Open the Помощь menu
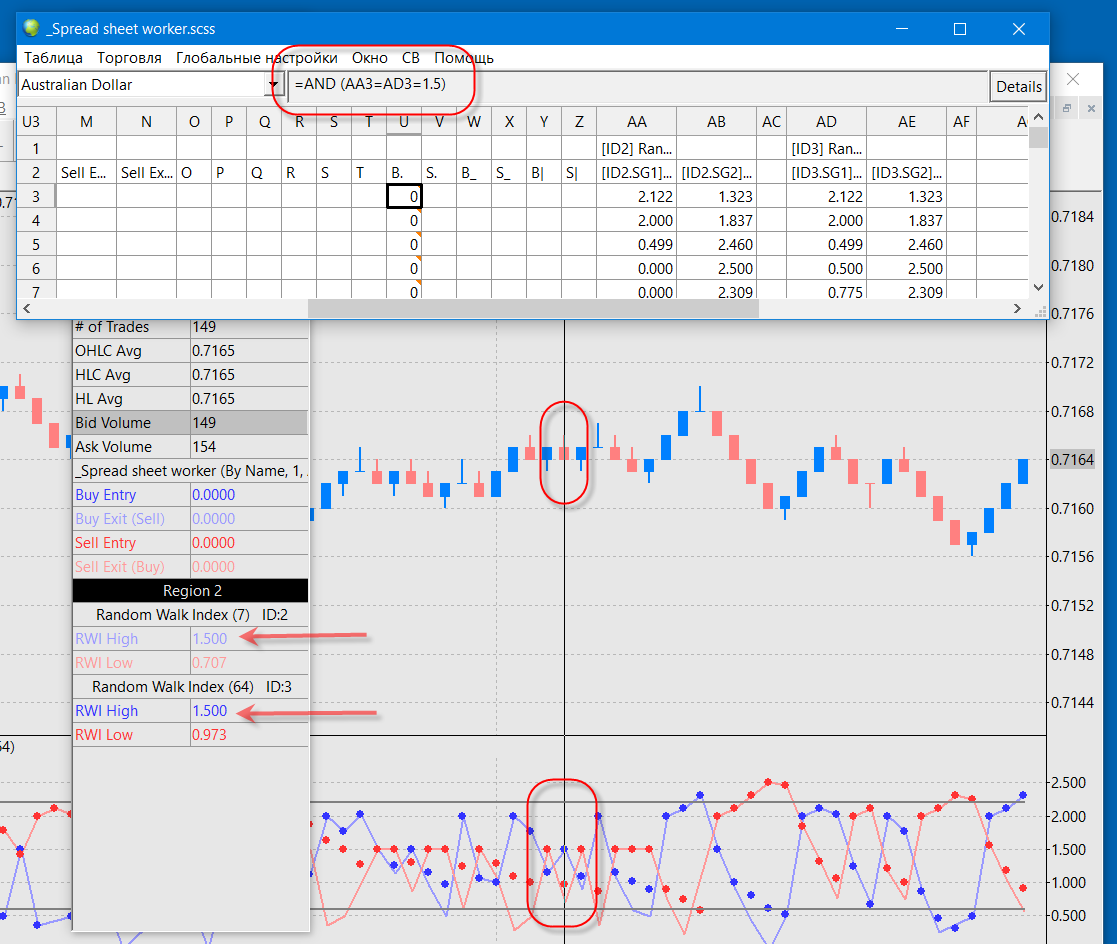Image resolution: width=1117 pixels, height=944 pixels. pyautogui.click(x=464, y=58)
